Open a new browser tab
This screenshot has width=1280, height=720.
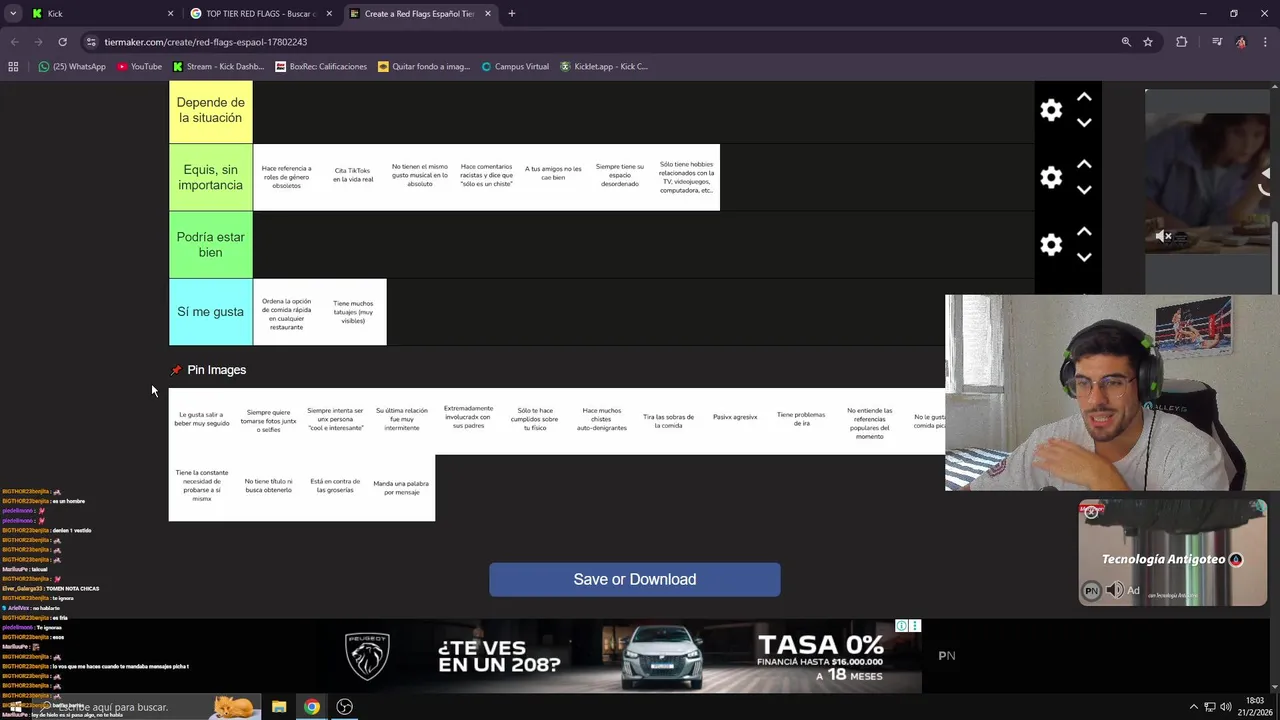pos(511,14)
